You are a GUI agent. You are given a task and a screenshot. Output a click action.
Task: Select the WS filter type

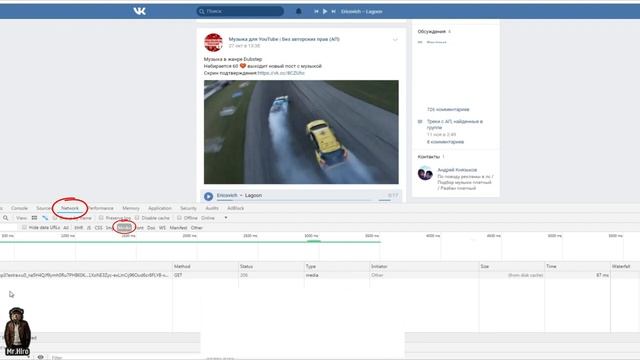162,228
